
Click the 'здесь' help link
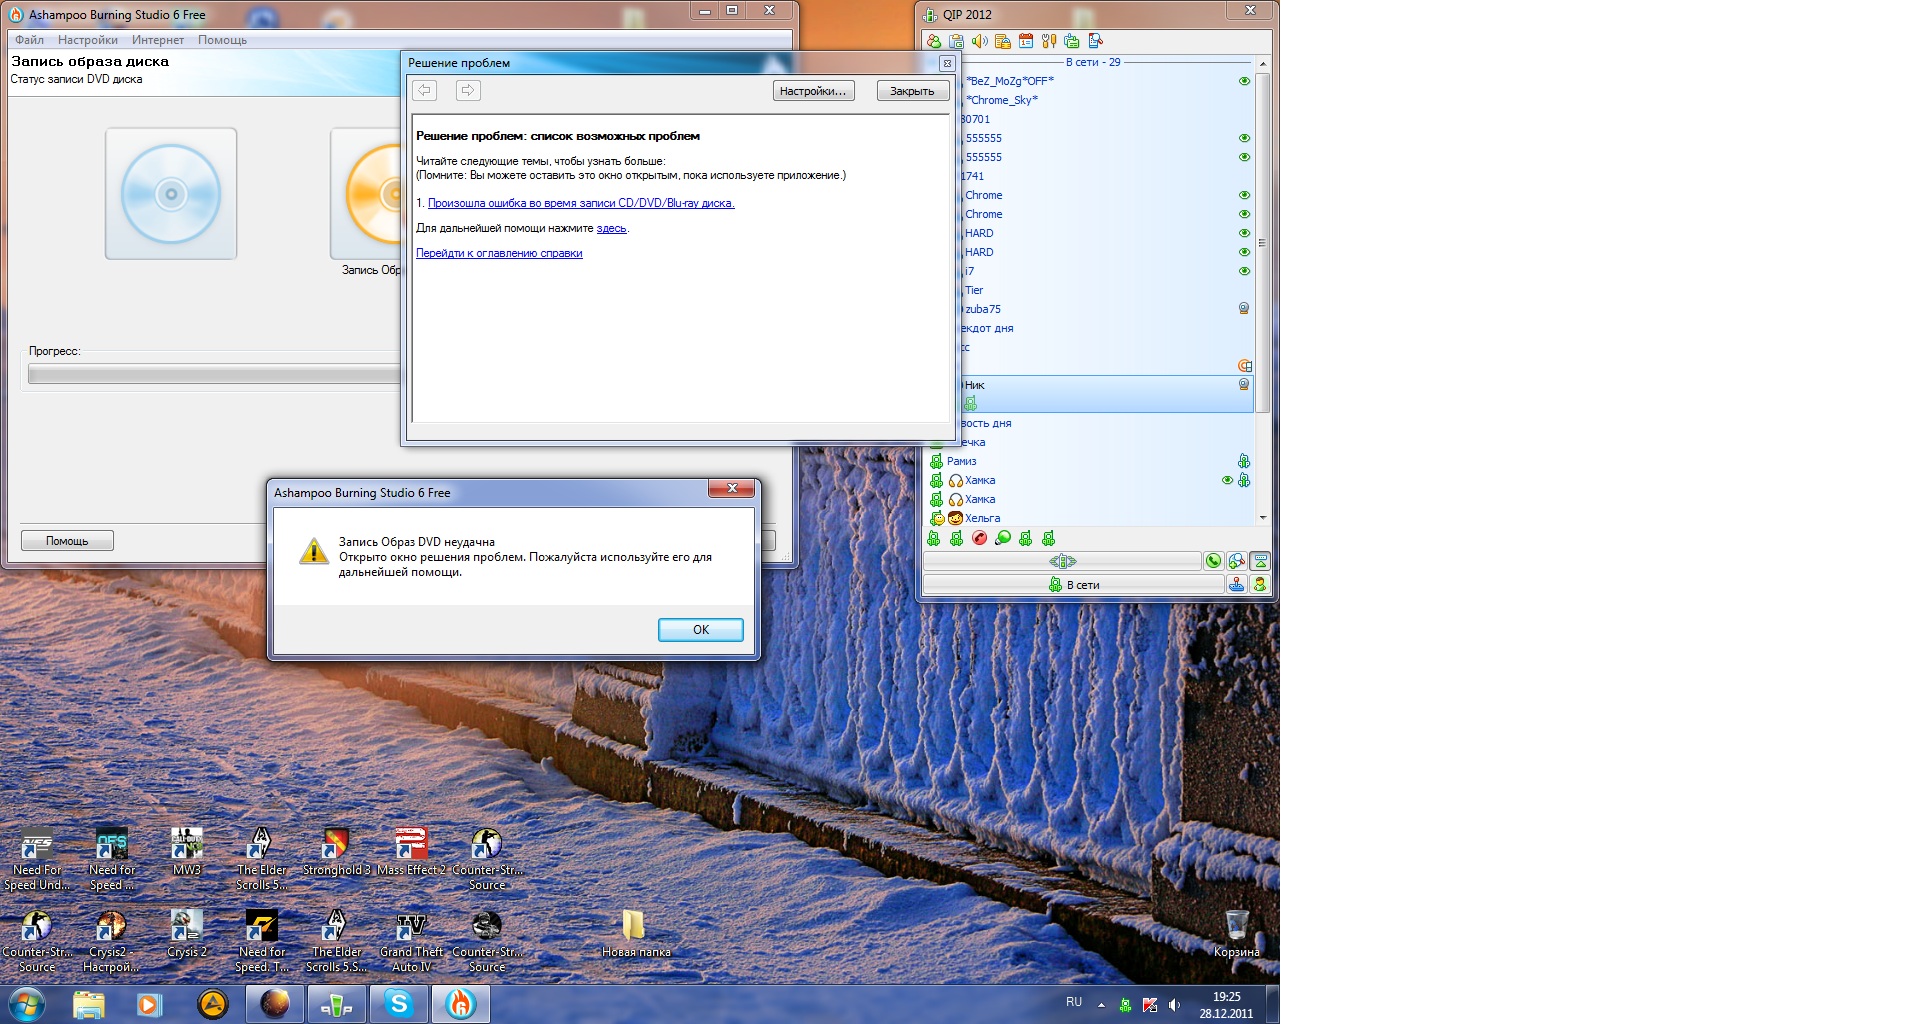click(611, 228)
